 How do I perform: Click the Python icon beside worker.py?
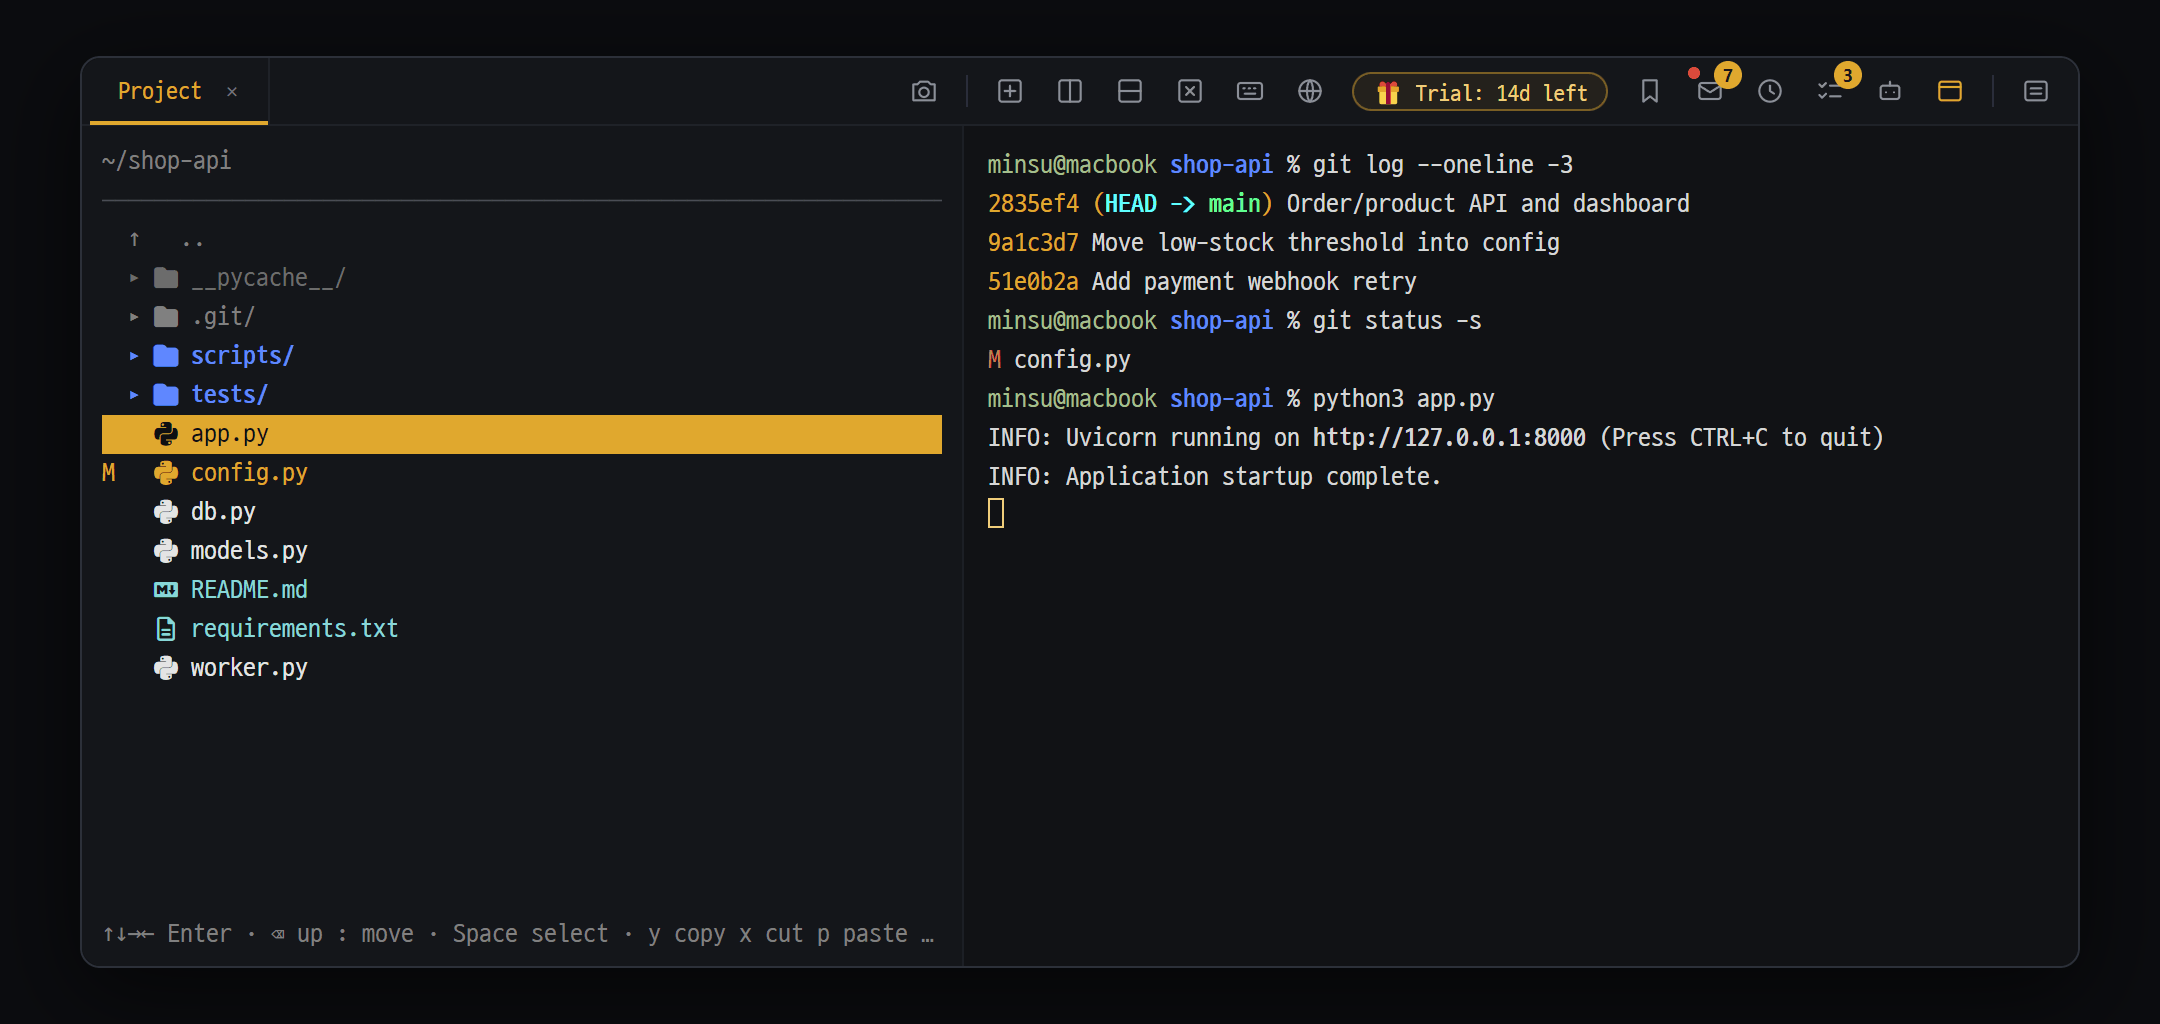[x=166, y=668]
